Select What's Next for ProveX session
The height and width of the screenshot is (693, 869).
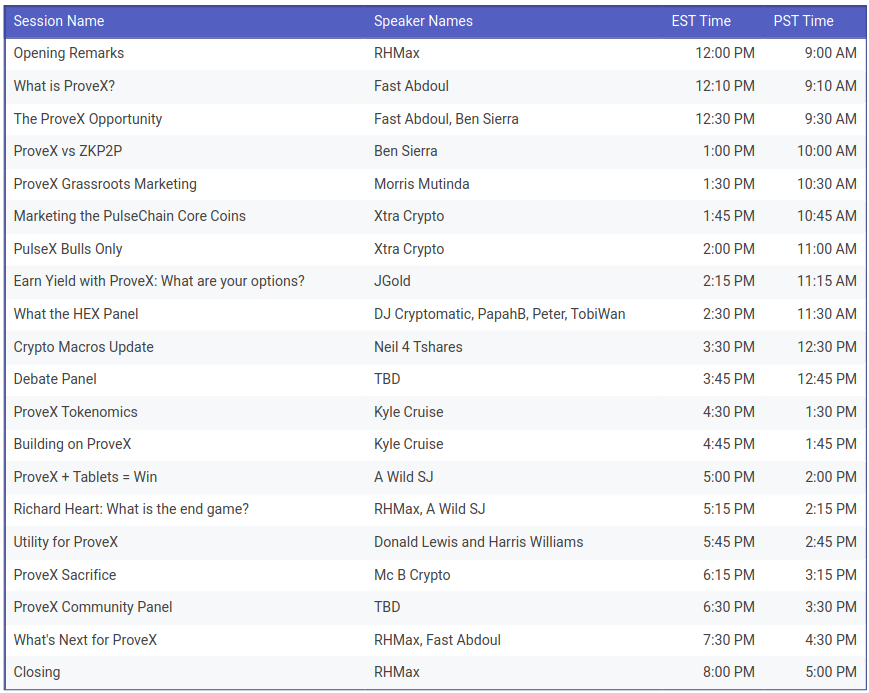click(x=85, y=640)
